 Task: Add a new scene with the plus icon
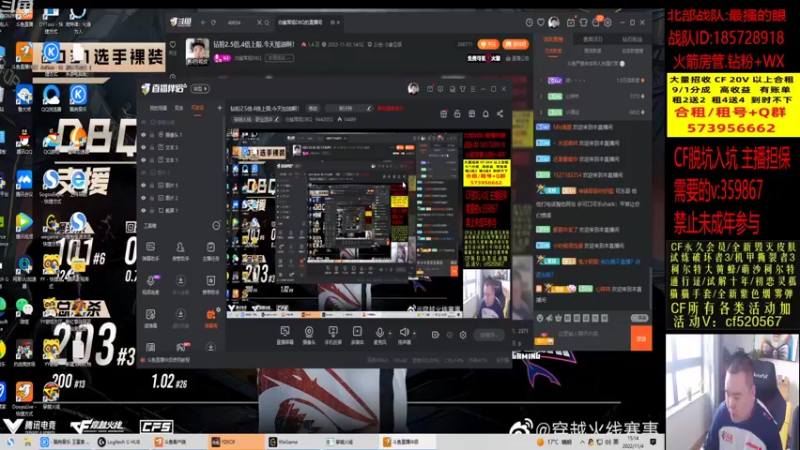[219, 108]
